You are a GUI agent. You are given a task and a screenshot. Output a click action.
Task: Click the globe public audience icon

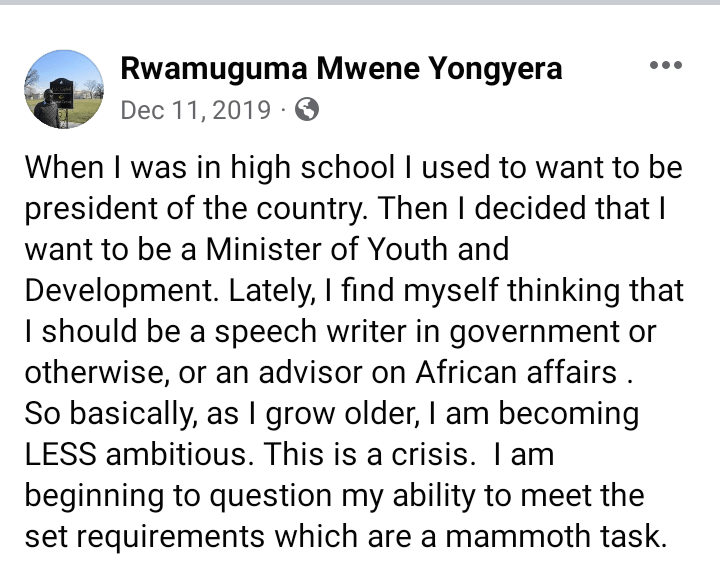308,110
